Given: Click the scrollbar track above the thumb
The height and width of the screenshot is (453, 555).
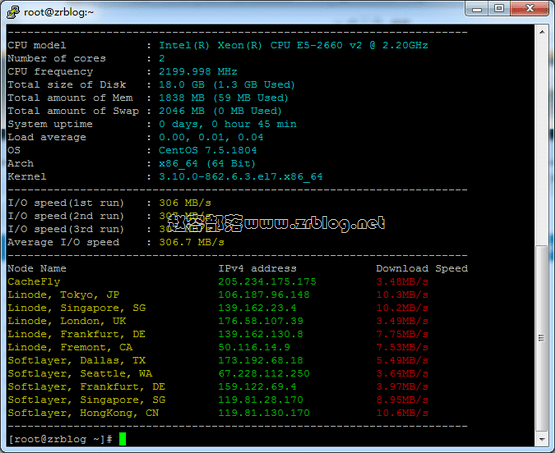Looking at the screenshot, I should (542, 142).
